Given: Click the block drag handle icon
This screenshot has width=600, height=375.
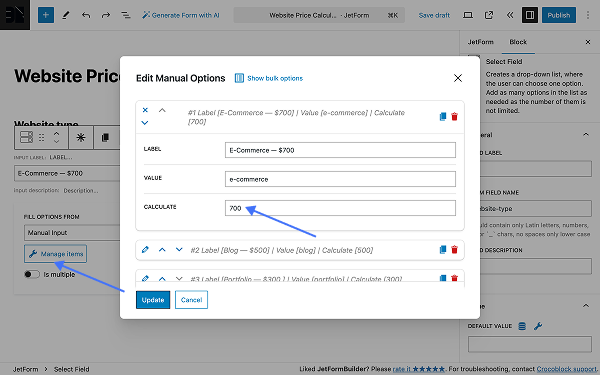Looking at the screenshot, I should [42, 137].
